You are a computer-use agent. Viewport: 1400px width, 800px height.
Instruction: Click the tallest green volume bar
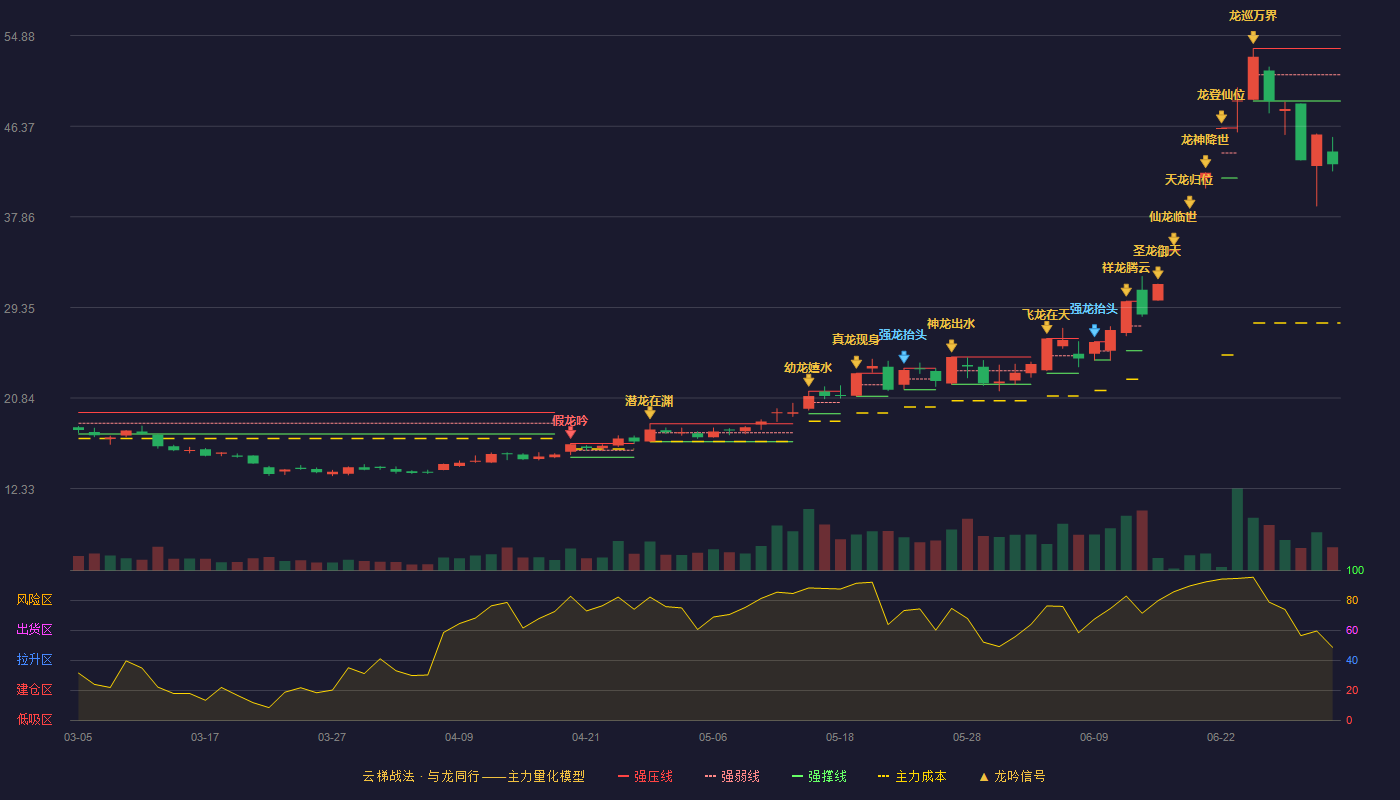1237,529
